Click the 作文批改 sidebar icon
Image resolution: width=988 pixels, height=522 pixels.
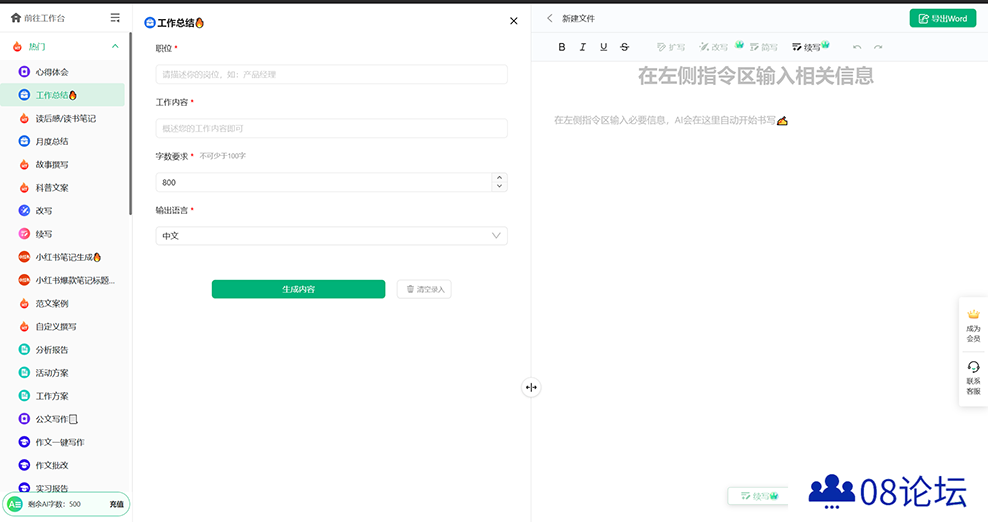tap(24, 465)
